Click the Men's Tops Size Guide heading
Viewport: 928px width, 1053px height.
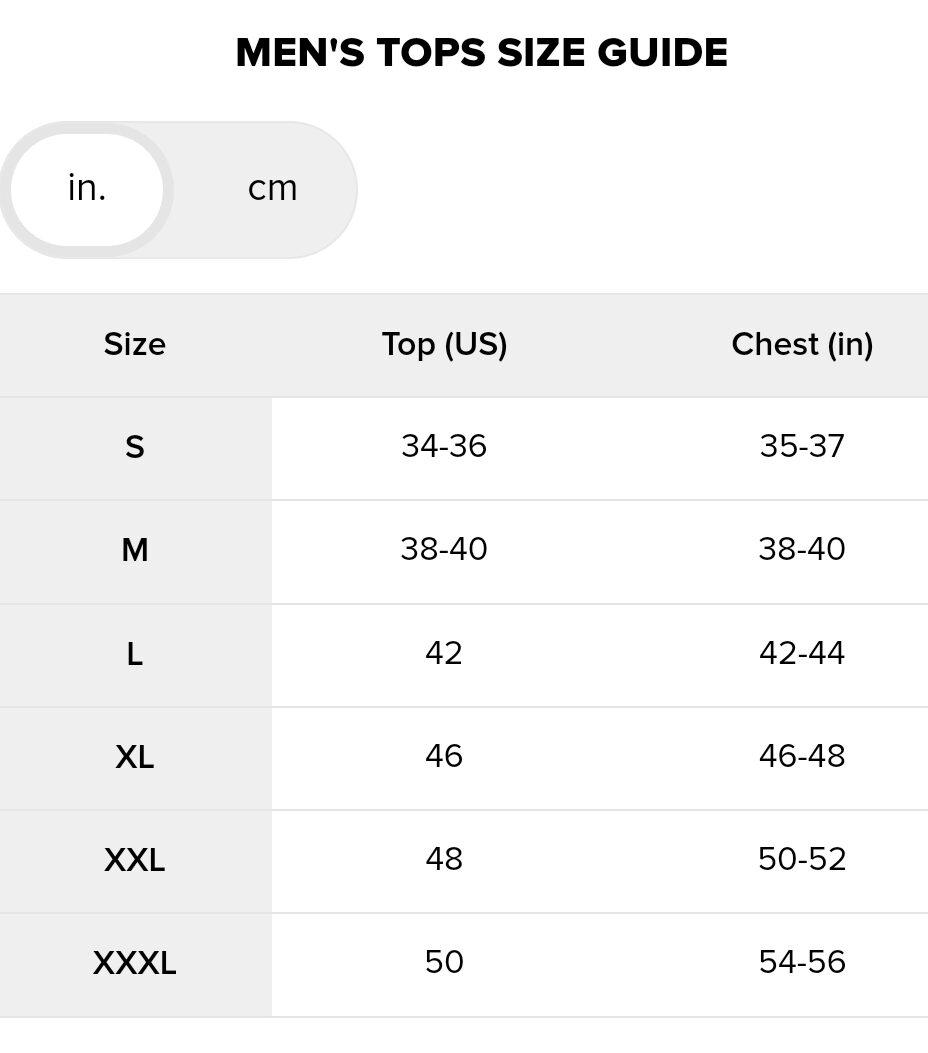point(481,53)
